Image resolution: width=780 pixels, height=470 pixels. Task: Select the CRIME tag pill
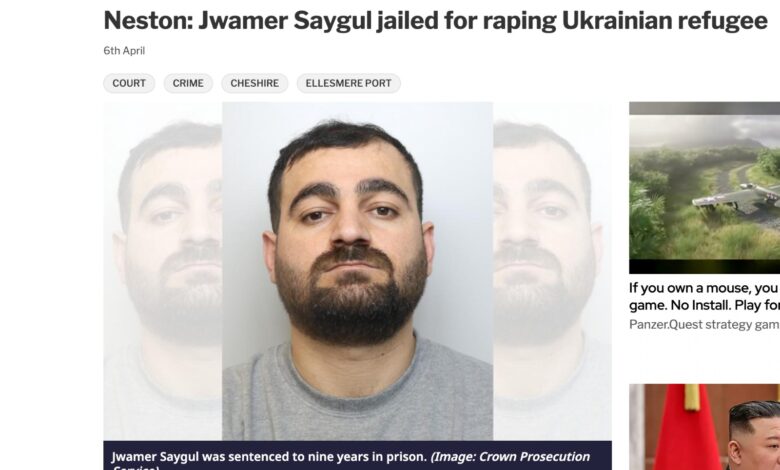[x=188, y=83]
